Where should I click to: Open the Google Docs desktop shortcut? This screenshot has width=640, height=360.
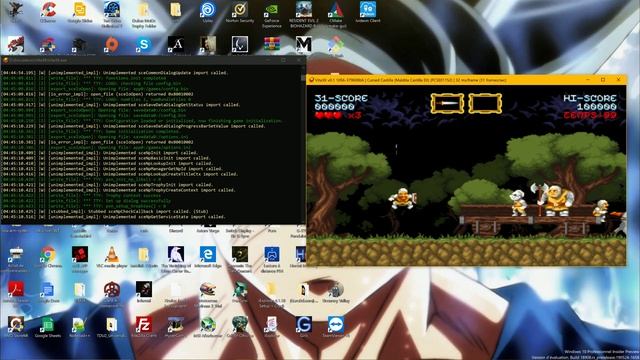48,292
